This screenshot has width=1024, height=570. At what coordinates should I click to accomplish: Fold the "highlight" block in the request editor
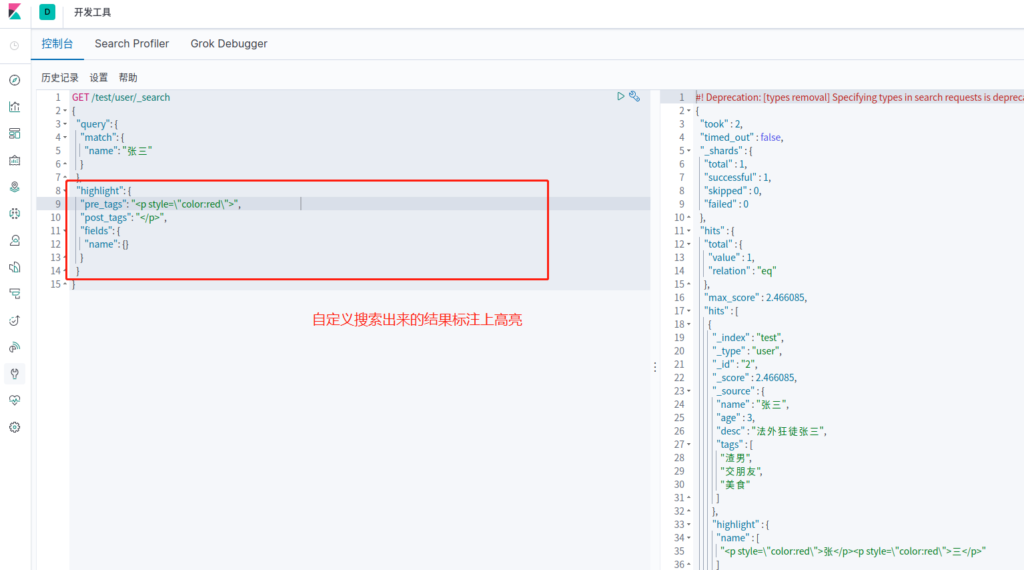click(x=65, y=191)
